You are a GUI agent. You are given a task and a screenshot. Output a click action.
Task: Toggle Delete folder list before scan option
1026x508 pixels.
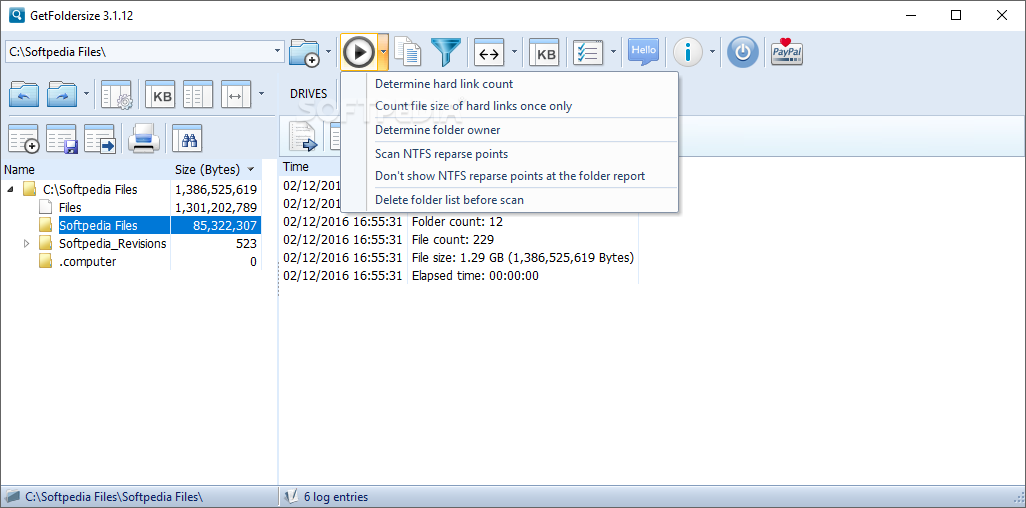(509, 200)
